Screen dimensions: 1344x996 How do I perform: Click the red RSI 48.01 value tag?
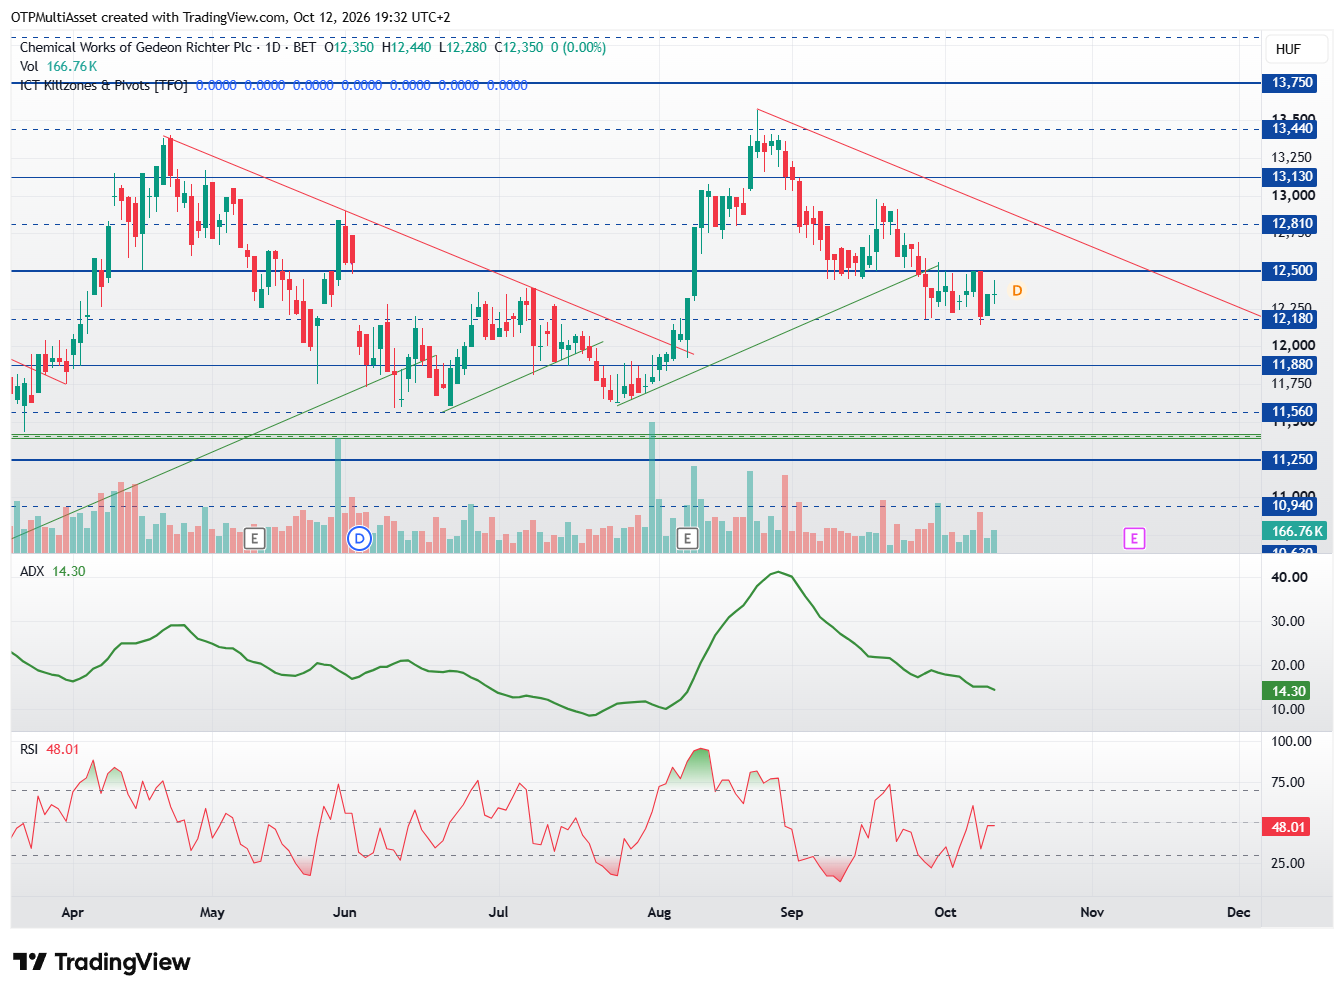(1289, 827)
